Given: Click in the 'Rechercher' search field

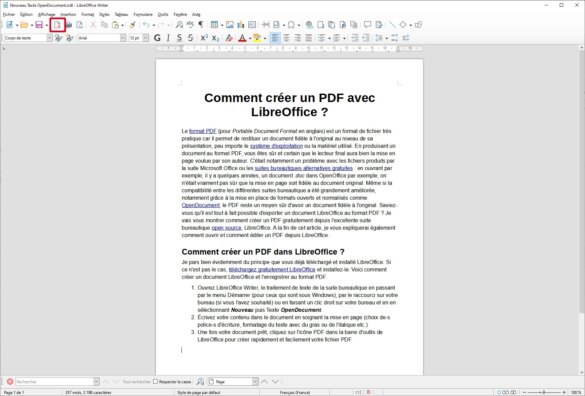Looking at the screenshot, I should point(54,381).
